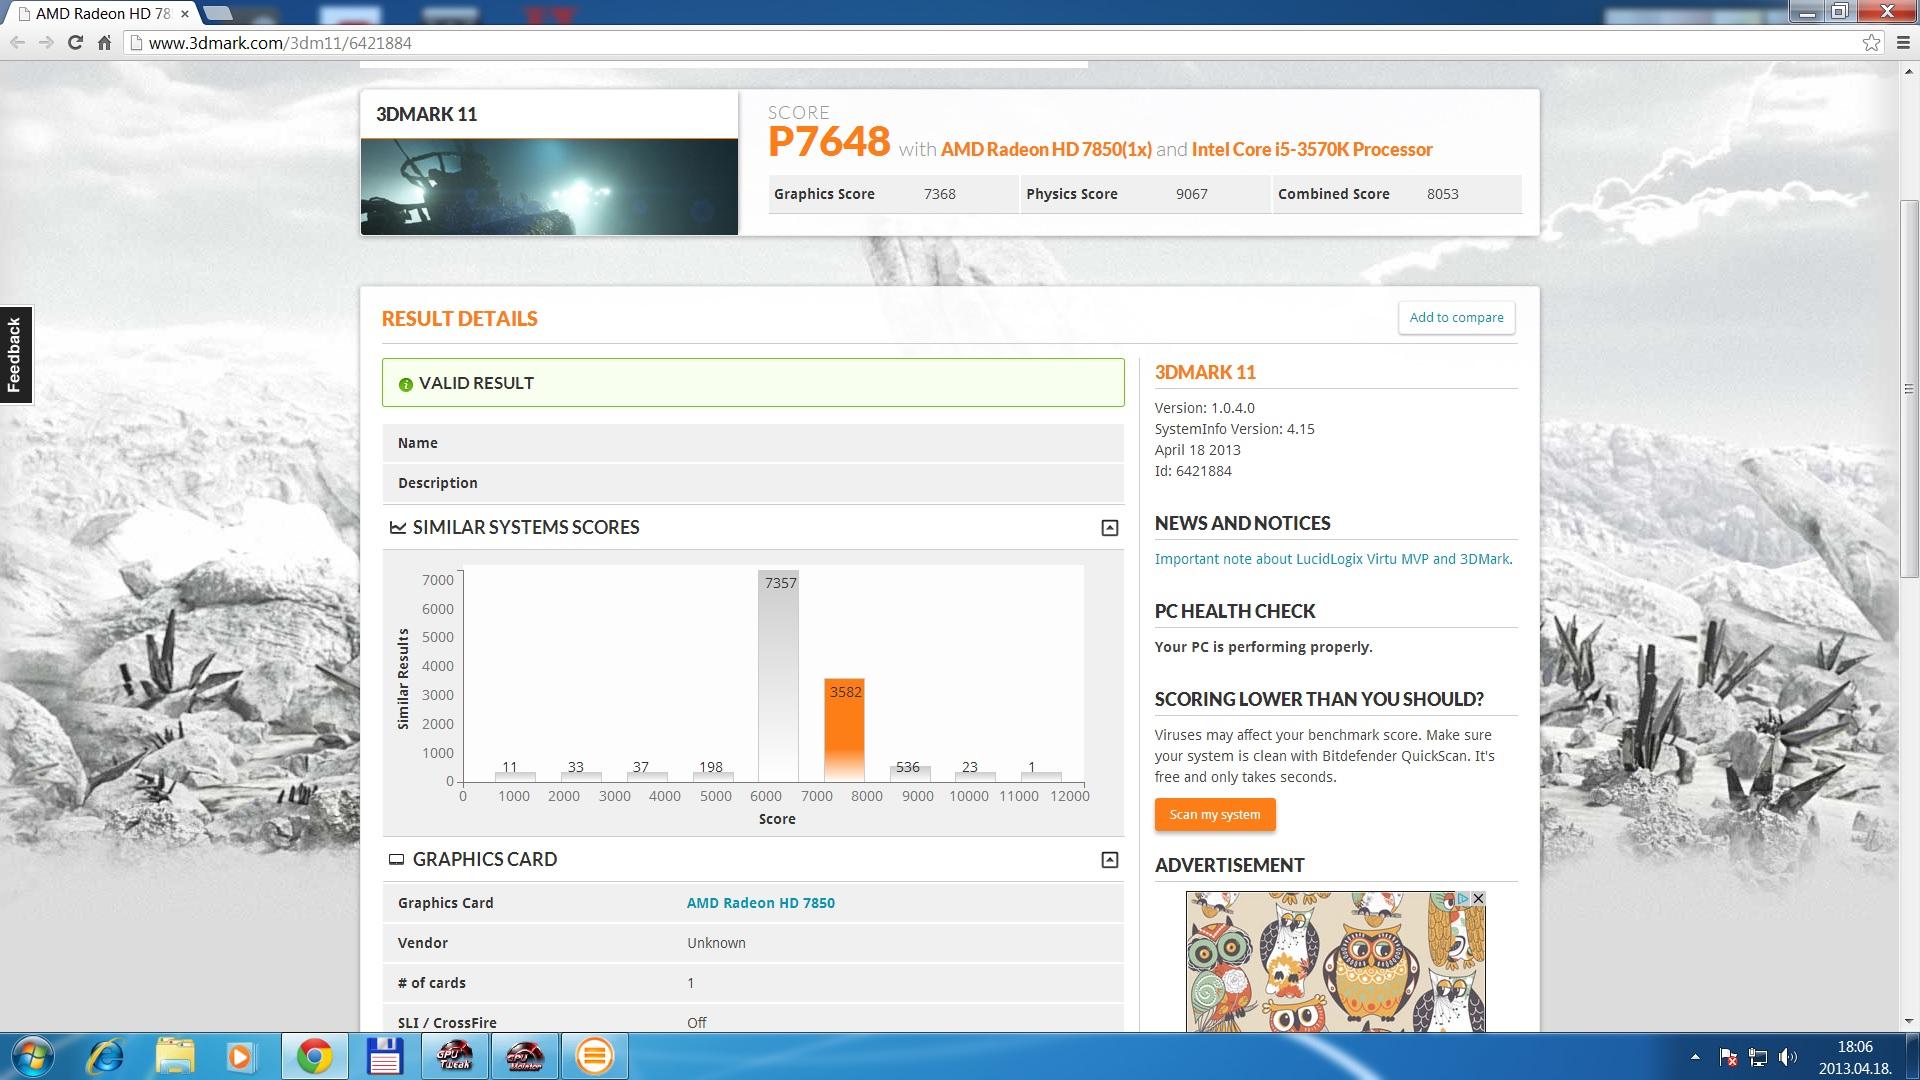This screenshot has width=1920, height=1080.
Task: Click the AdChoices icon on the ad
Action: pyautogui.click(x=1462, y=899)
